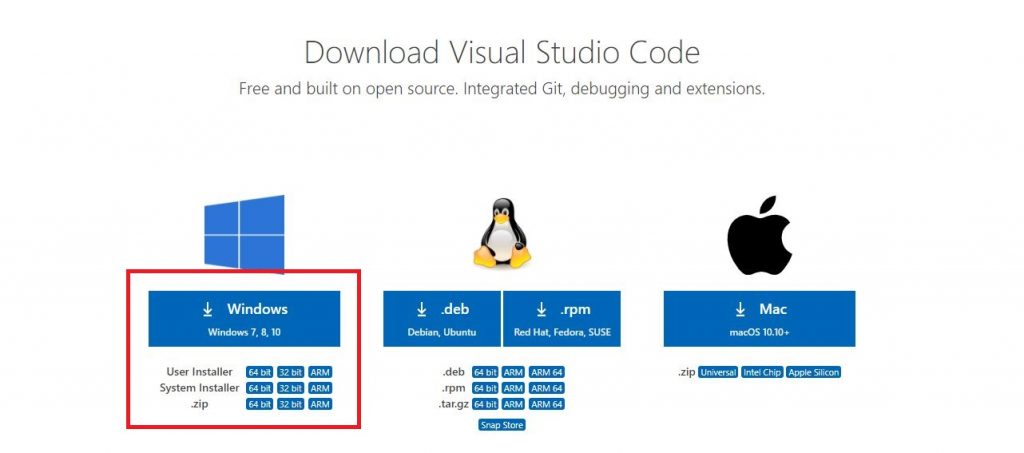Download Linux .rpm ARM build
Viewport: 1024px width, 453px height.
[x=513, y=388]
